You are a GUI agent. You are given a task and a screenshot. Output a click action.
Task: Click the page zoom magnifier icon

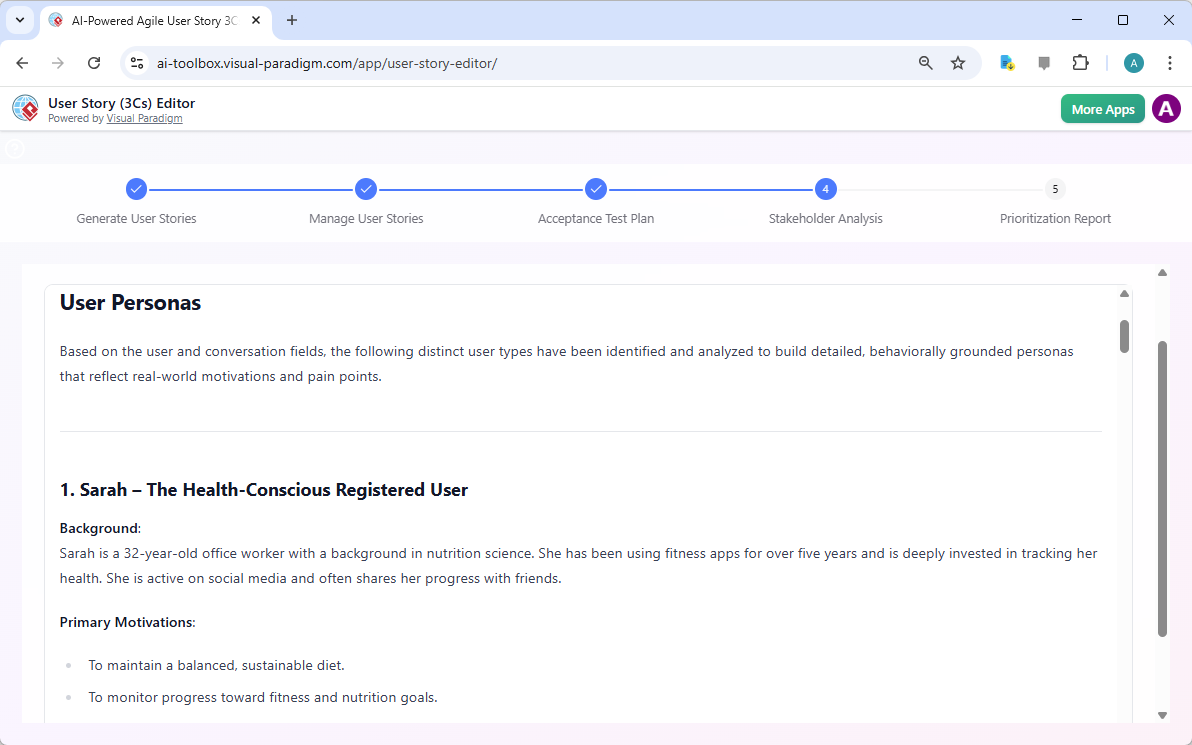pyautogui.click(x=925, y=62)
